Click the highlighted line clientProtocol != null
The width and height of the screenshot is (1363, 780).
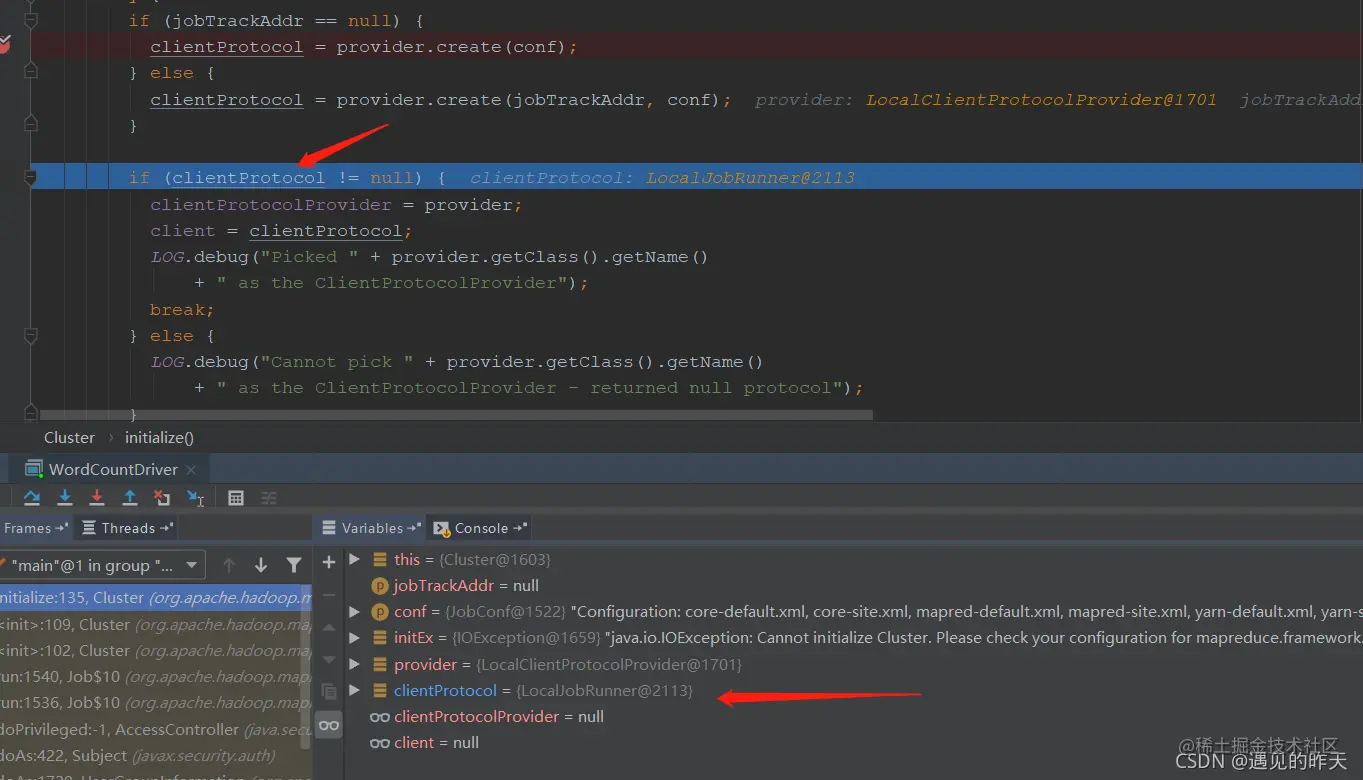tap(696, 177)
